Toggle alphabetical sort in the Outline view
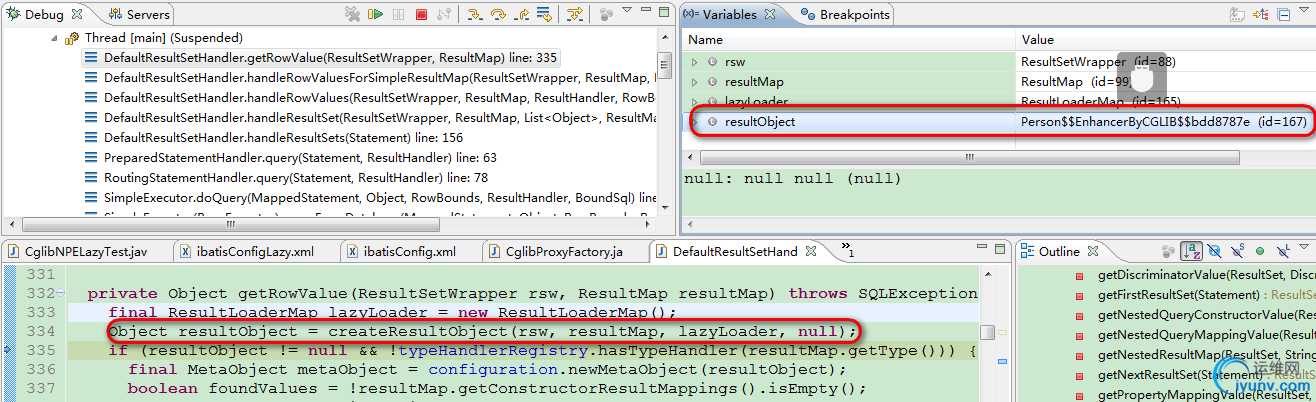1316x402 pixels. click(1191, 251)
